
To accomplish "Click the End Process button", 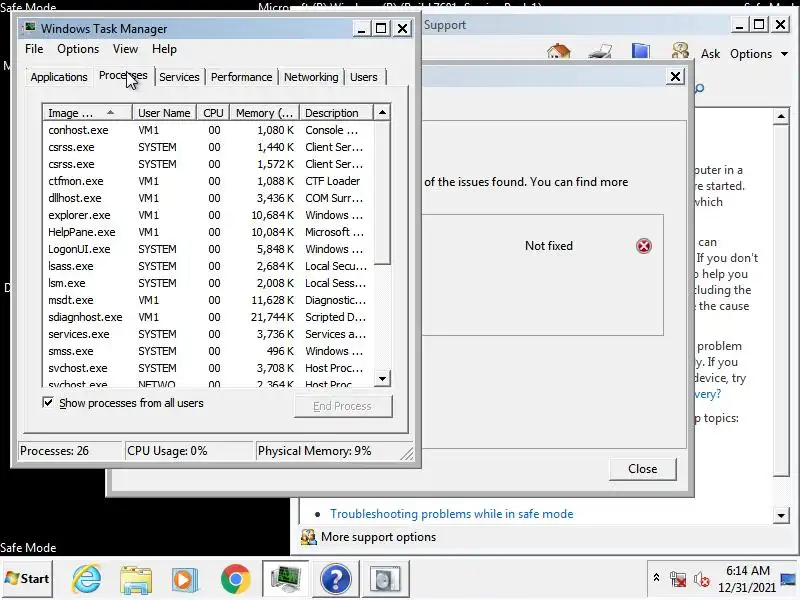I will tap(343, 406).
